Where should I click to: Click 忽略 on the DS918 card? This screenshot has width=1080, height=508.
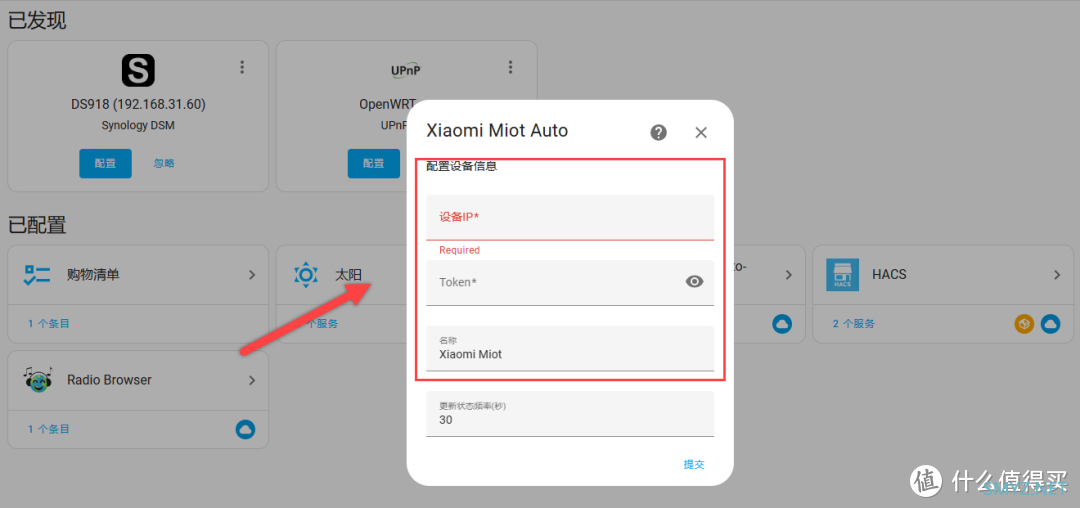[164, 163]
